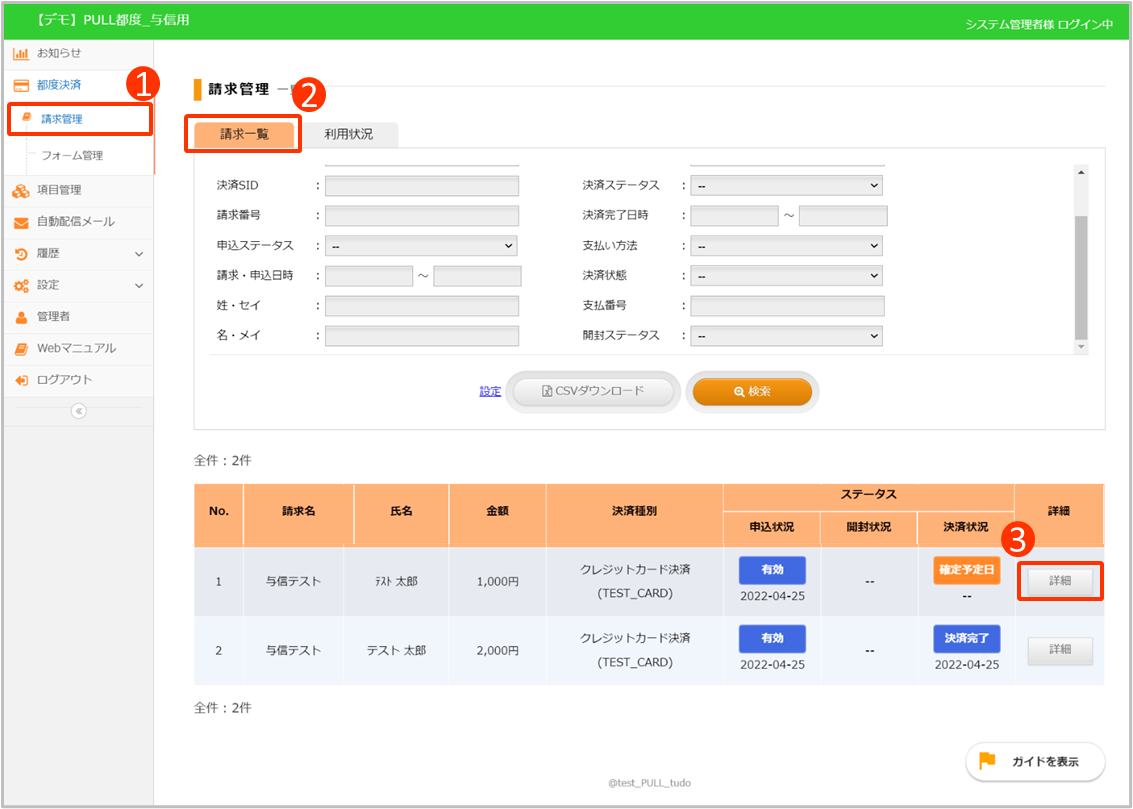Collapse the sidebar with the double-arrow icon
1133x809 pixels.
79,411
